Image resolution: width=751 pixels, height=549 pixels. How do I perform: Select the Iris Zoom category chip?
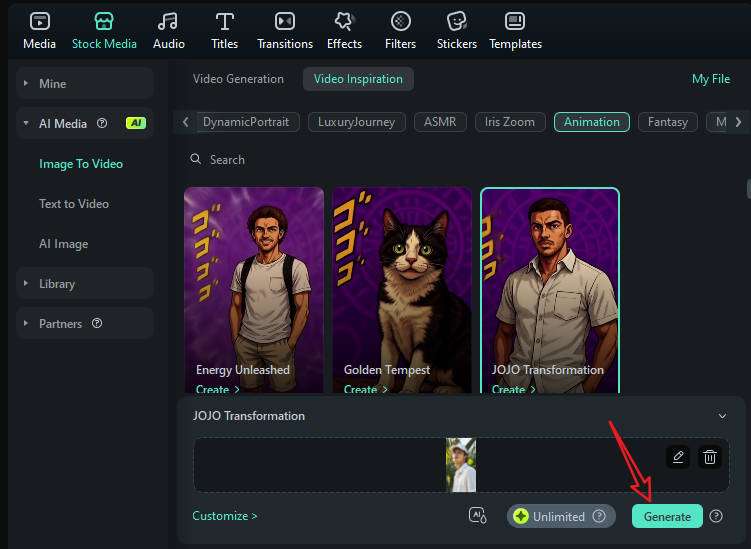click(510, 122)
